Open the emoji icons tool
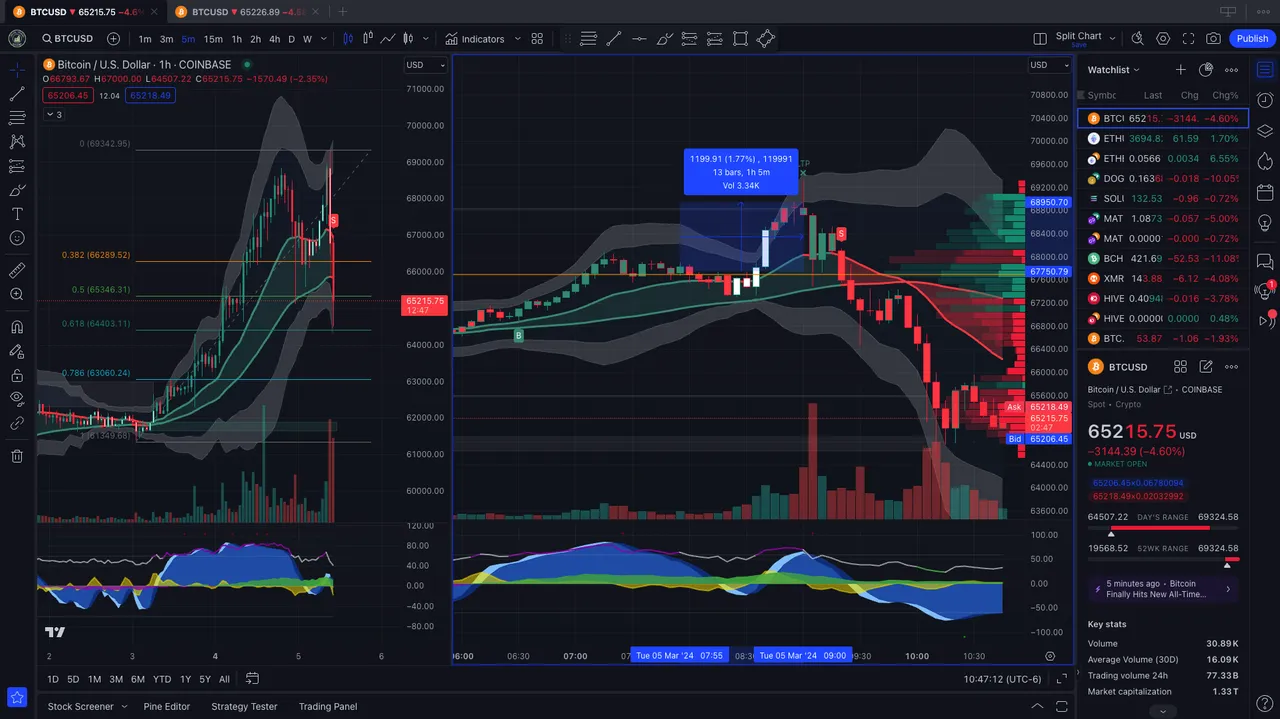Image resolution: width=1280 pixels, height=719 pixels. point(17,238)
